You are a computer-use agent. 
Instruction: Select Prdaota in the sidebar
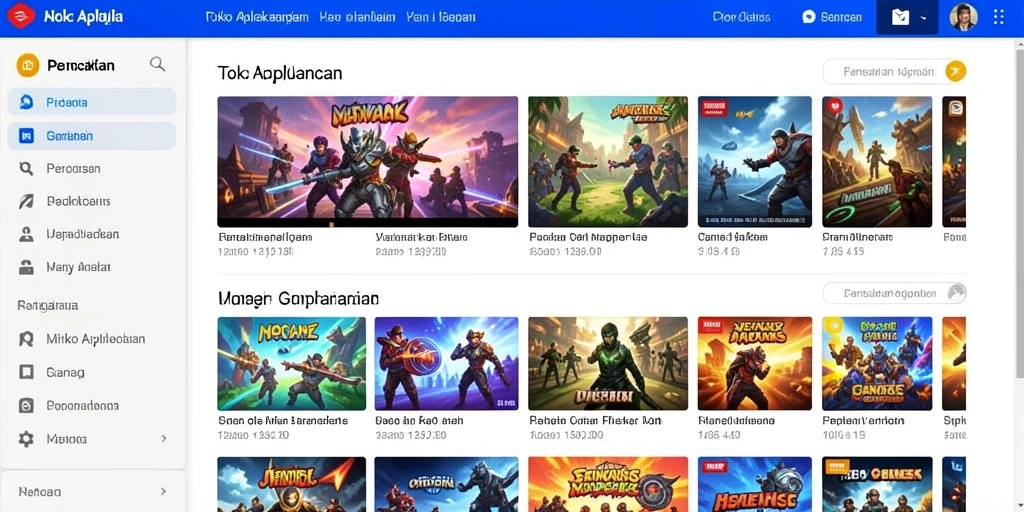[92, 102]
